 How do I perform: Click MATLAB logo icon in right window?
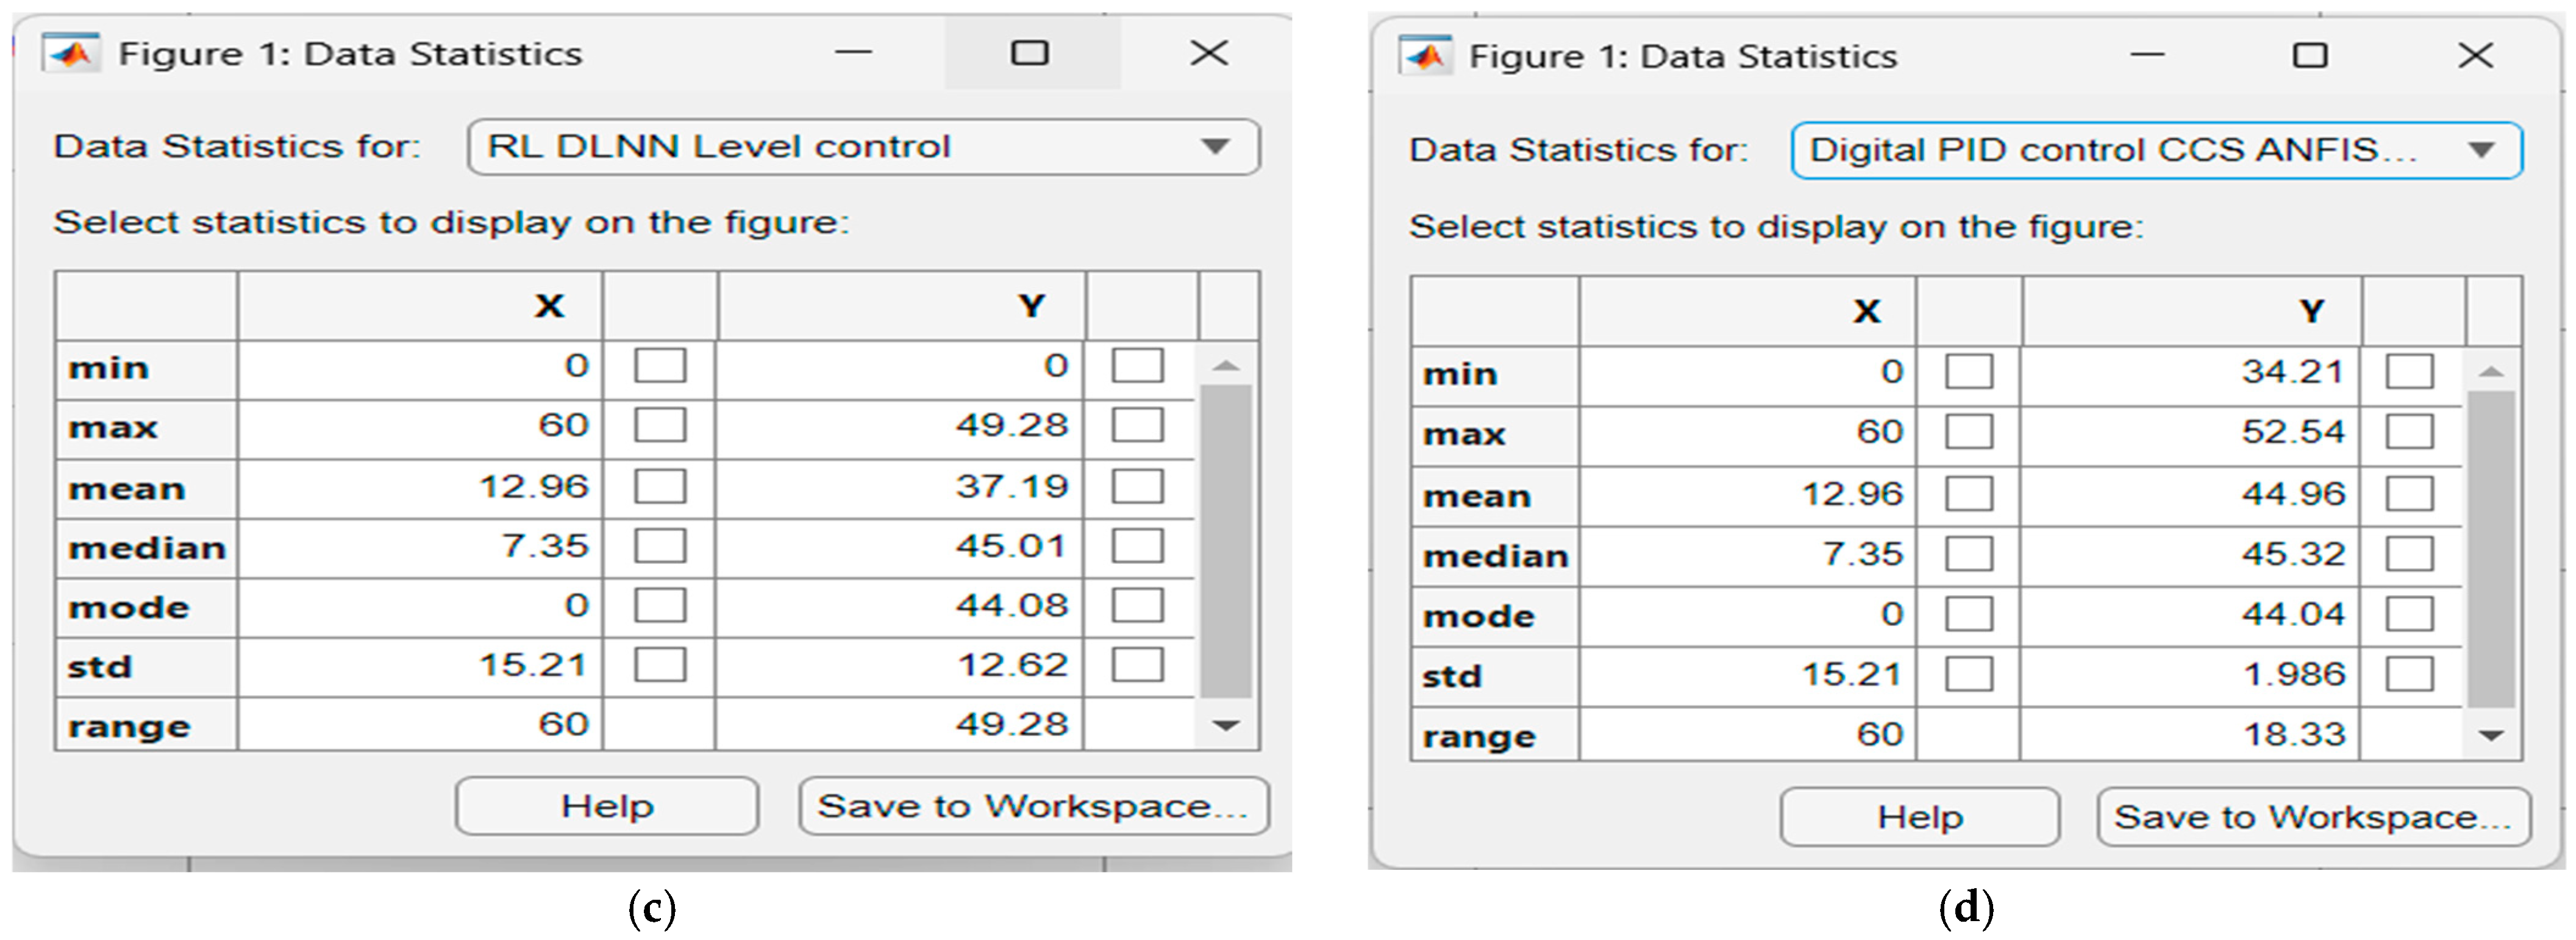point(1425,56)
